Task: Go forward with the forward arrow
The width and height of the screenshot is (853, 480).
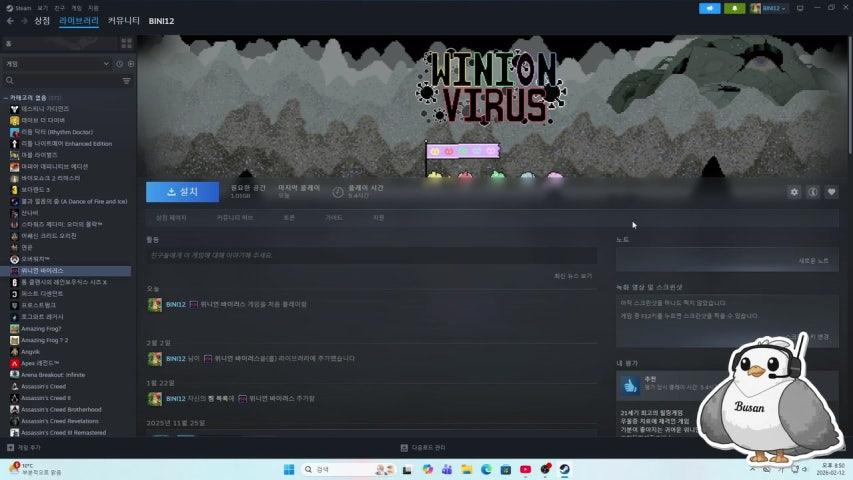Action: coord(24,21)
